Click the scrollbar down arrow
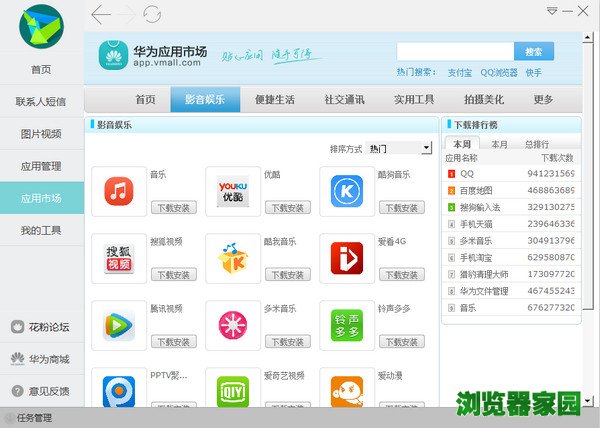The height and width of the screenshot is (428, 600). pyautogui.click(x=587, y=401)
